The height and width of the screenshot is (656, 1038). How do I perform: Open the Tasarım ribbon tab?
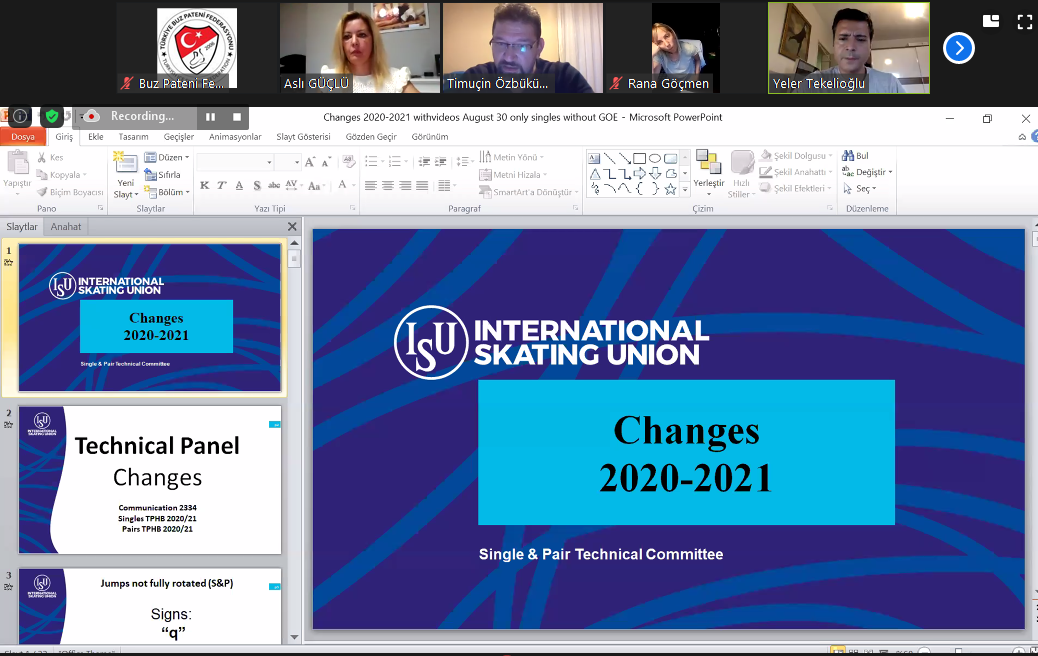click(133, 137)
